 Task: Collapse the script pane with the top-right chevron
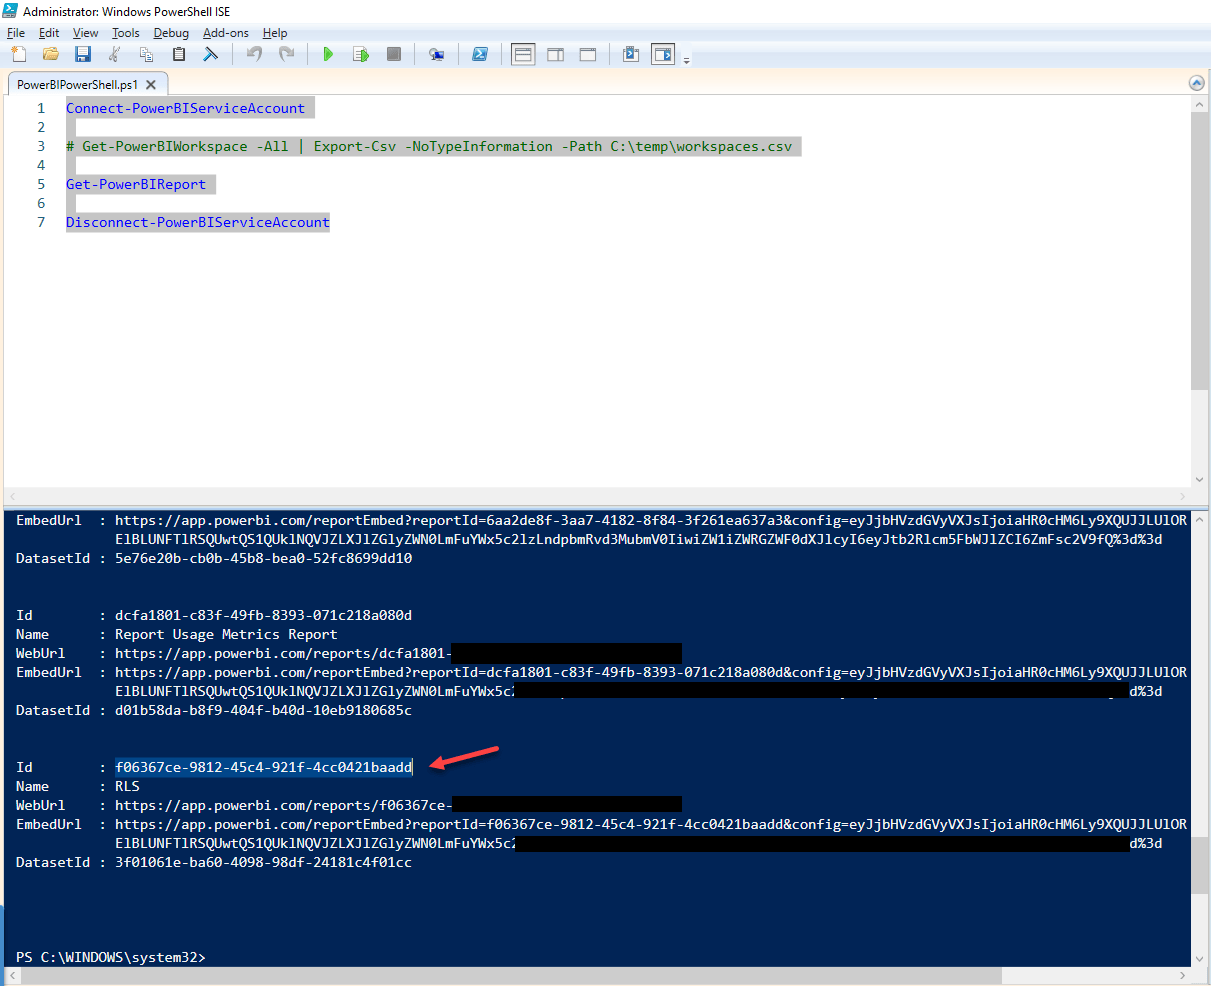tap(1196, 83)
